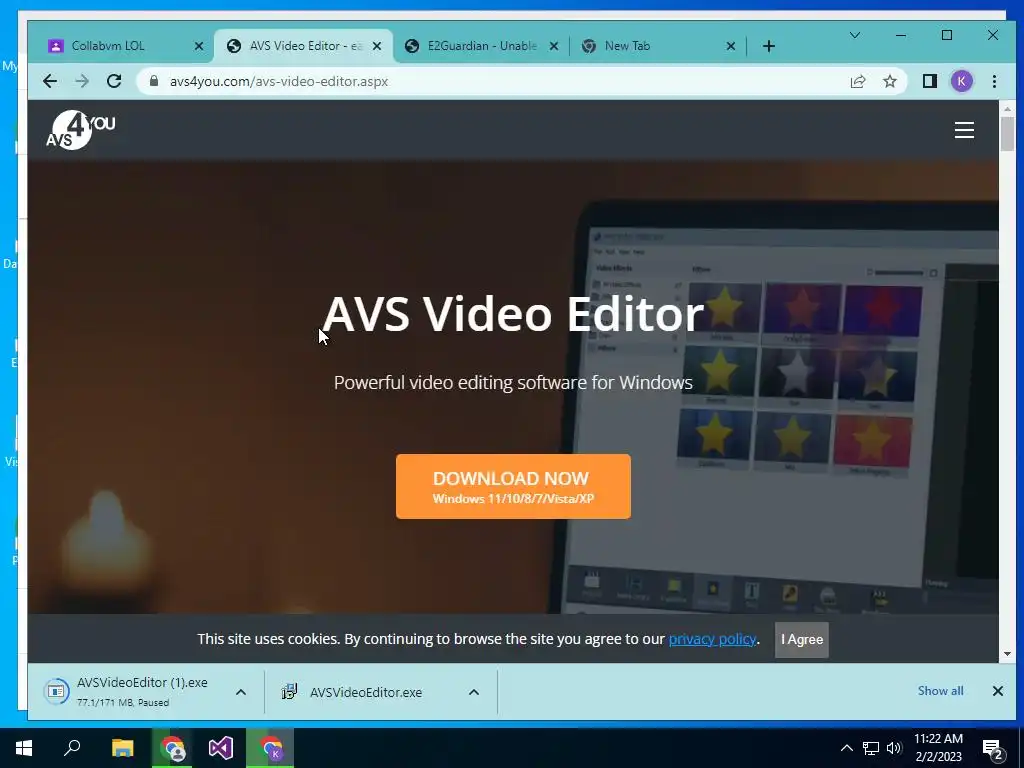Bookmark this page with the star icon
Image resolution: width=1024 pixels, height=768 pixels.
click(x=889, y=81)
